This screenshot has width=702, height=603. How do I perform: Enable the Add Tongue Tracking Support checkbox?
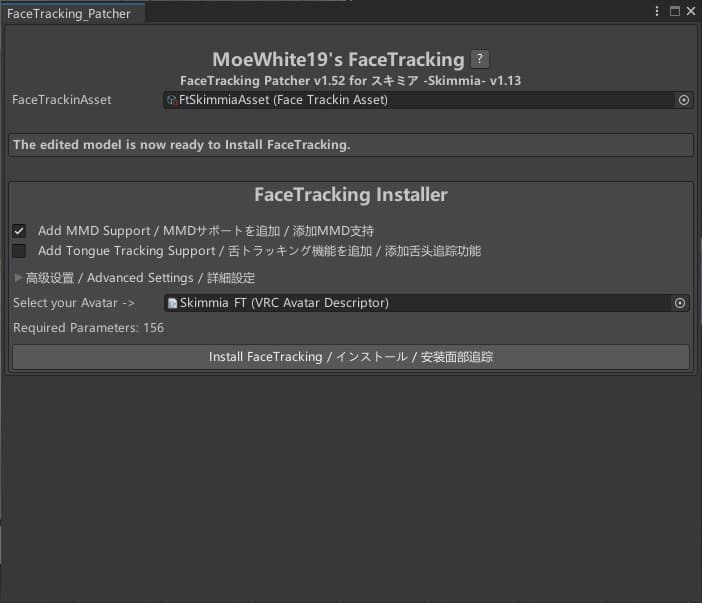tap(19, 251)
